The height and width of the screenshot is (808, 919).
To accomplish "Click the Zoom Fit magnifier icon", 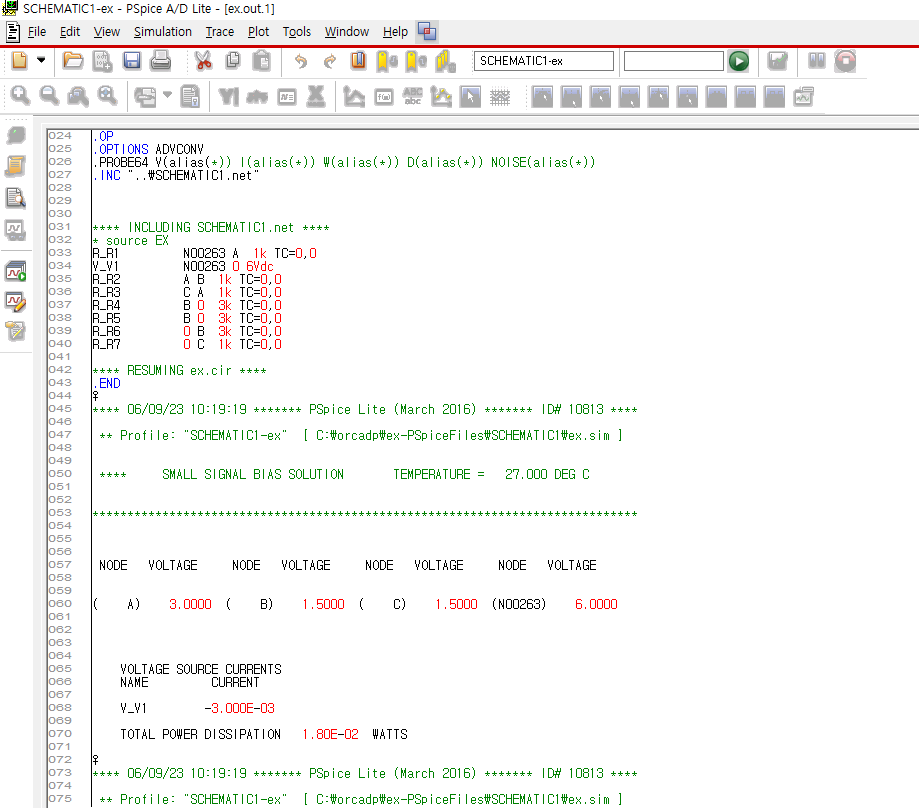I will coord(107,96).
